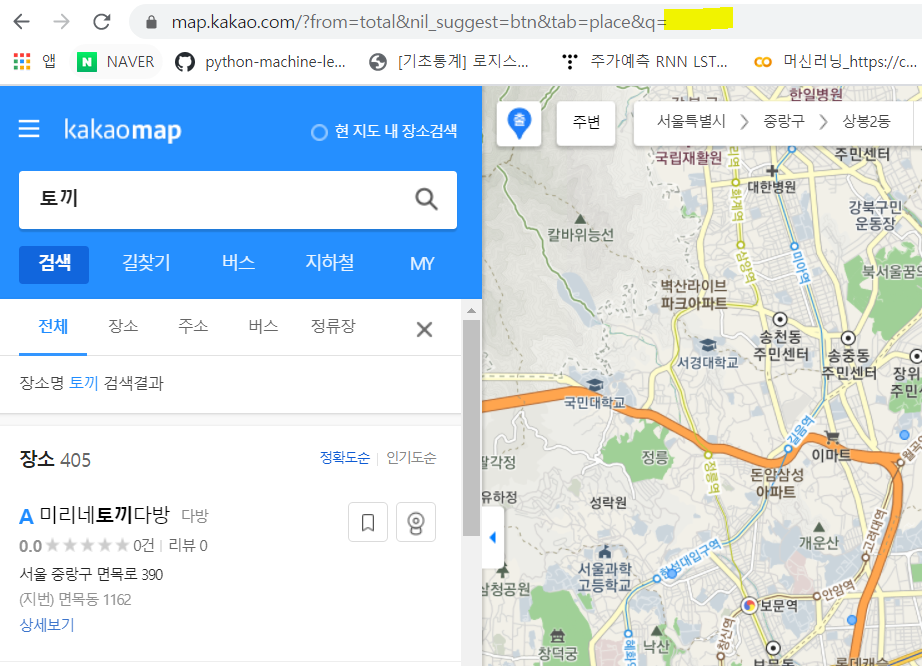Image resolution: width=922 pixels, height=666 pixels.
Task: Open the 미리네토끼다방 result title
Action: click(105, 515)
